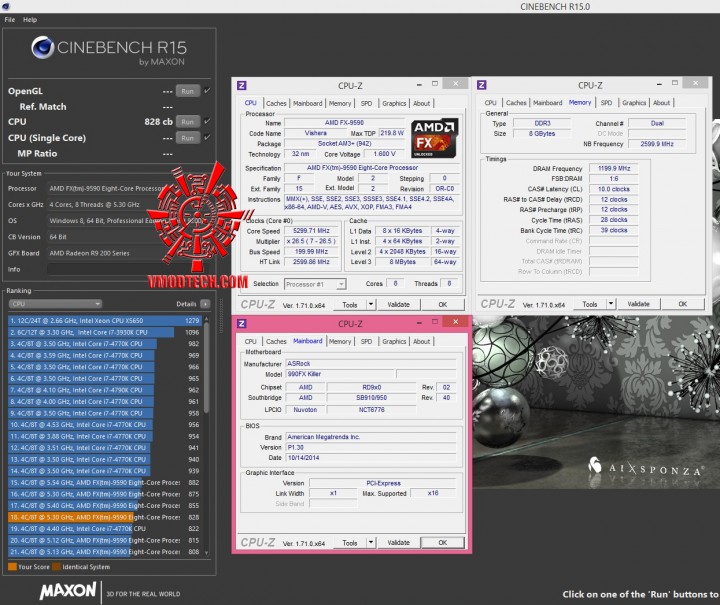Click the MAXON logo at bottom
Viewport: 720px width, 605px height.
pyautogui.click(x=68, y=591)
